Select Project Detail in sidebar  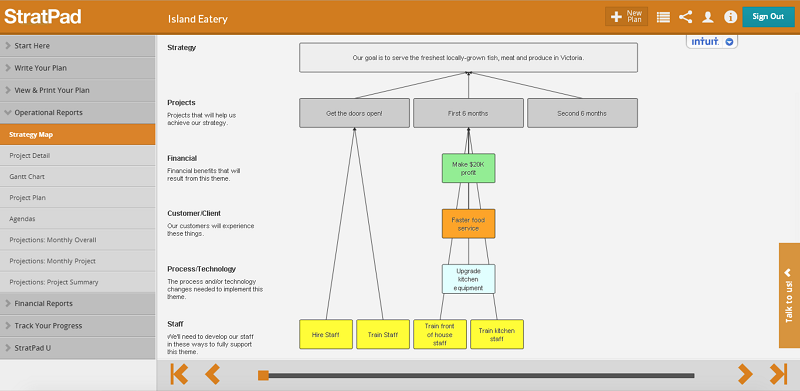point(78,155)
